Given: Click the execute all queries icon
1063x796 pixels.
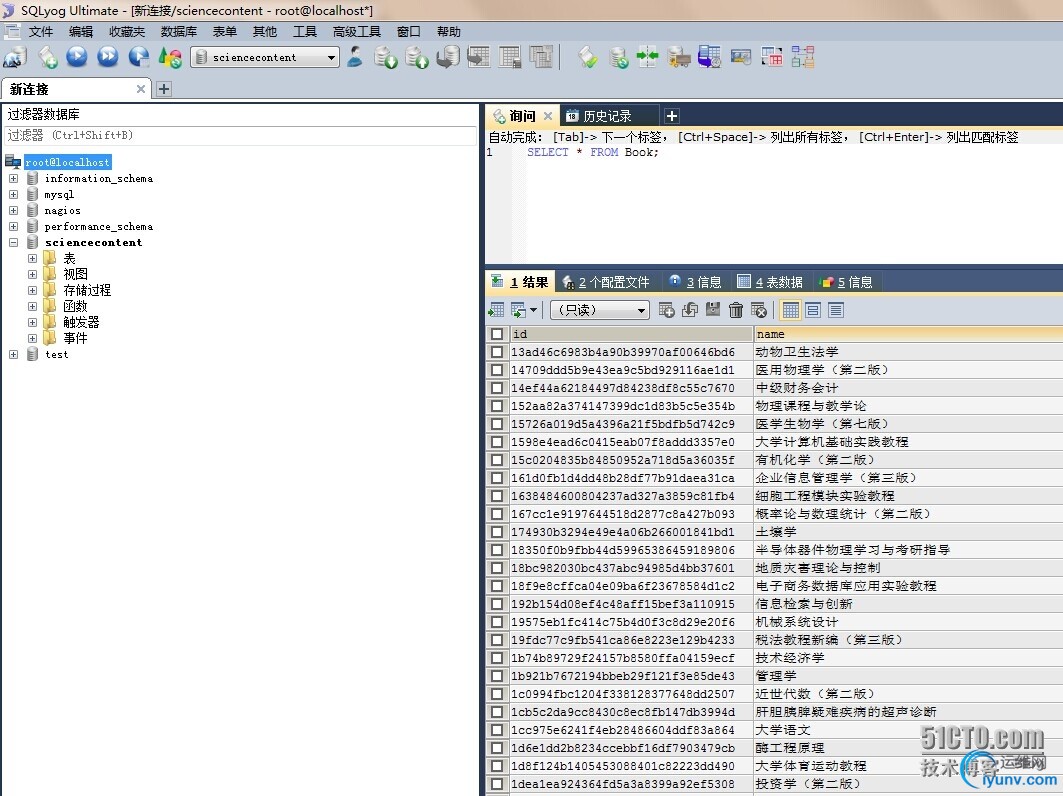Looking at the screenshot, I should click(107, 57).
